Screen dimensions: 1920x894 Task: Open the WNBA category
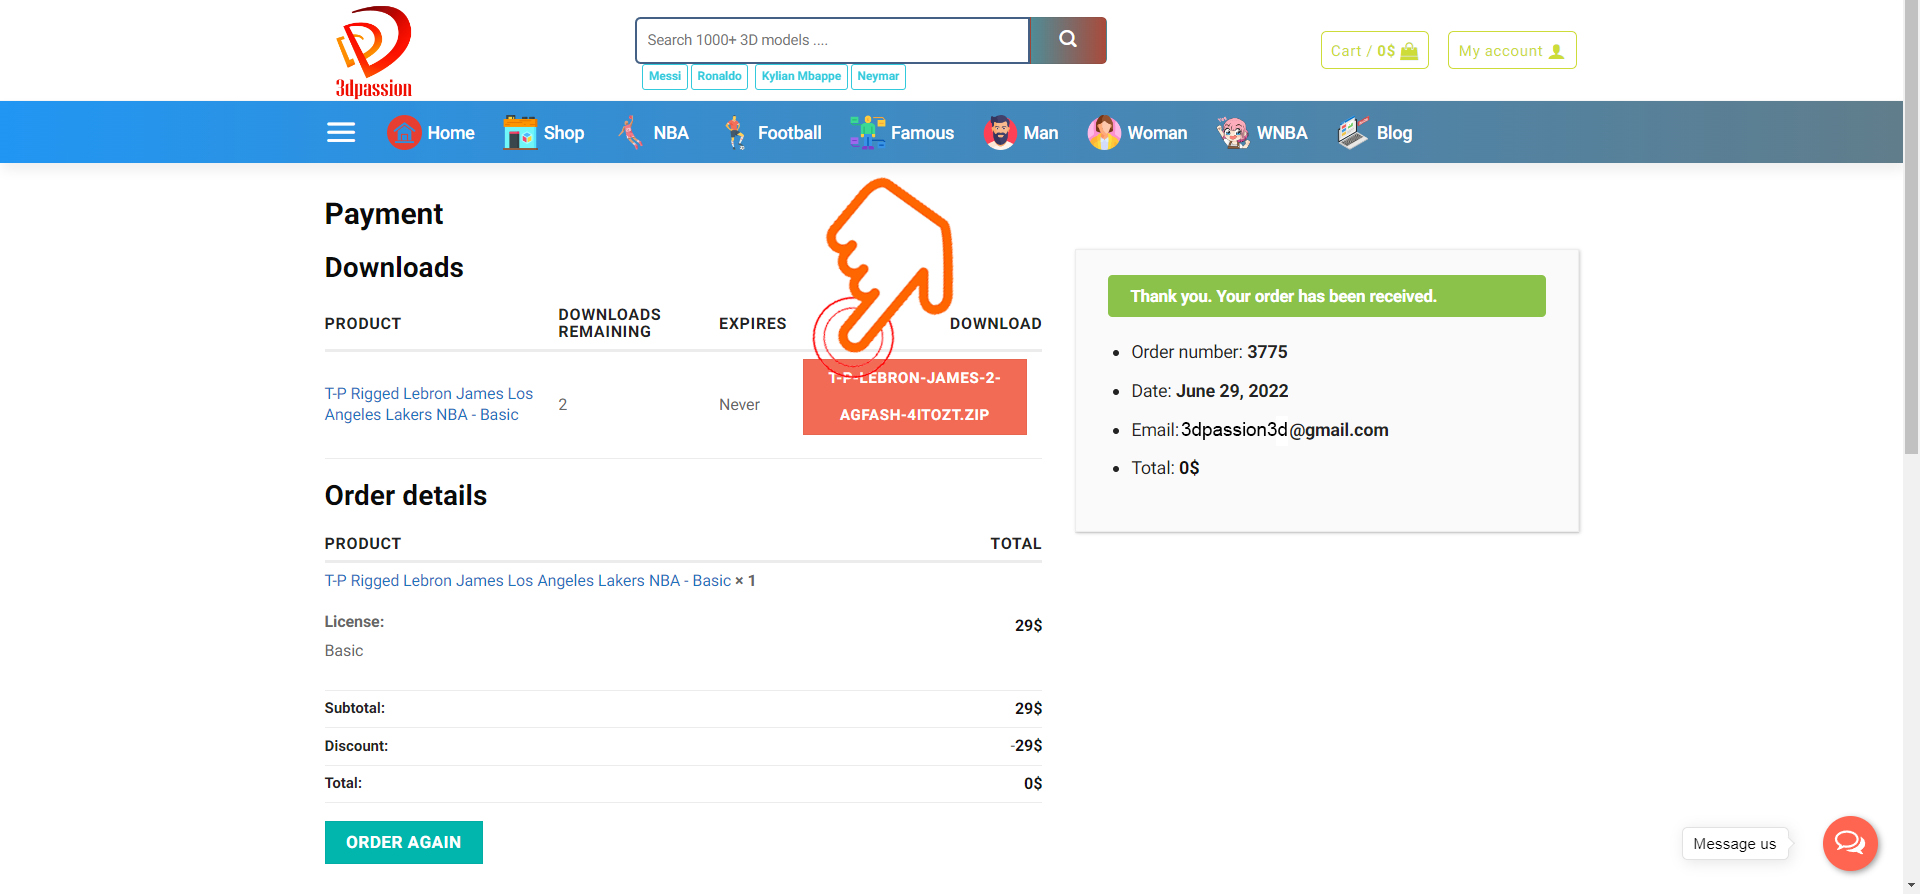coord(1262,133)
